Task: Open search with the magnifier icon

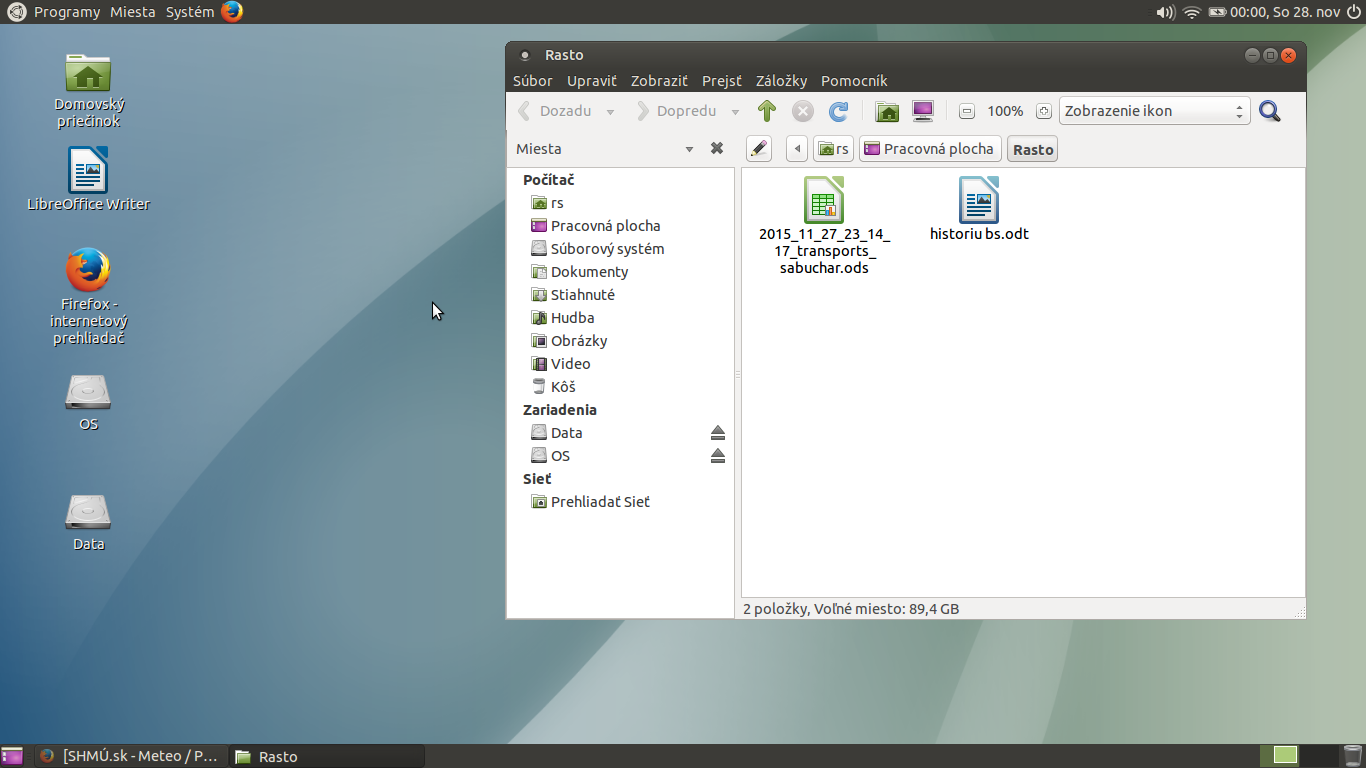Action: pos(1270,111)
